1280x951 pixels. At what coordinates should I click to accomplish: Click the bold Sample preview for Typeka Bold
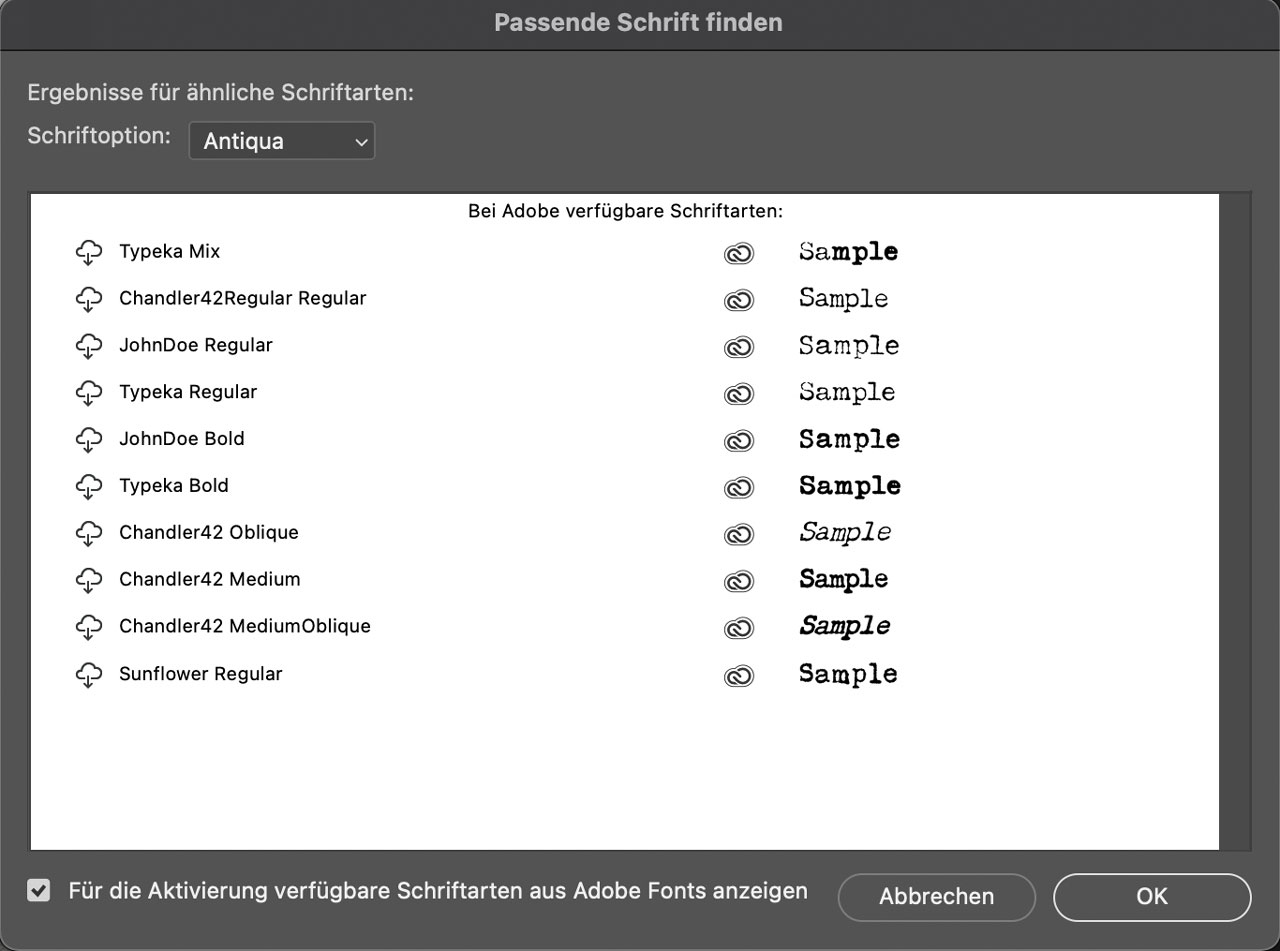[848, 487]
